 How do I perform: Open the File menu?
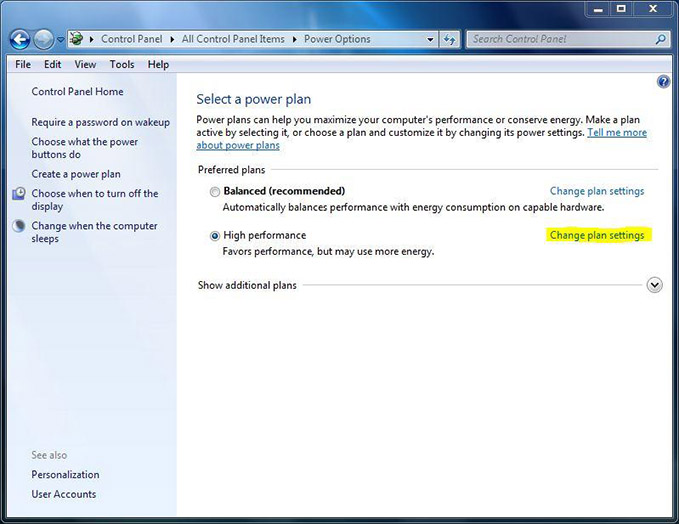coord(23,65)
